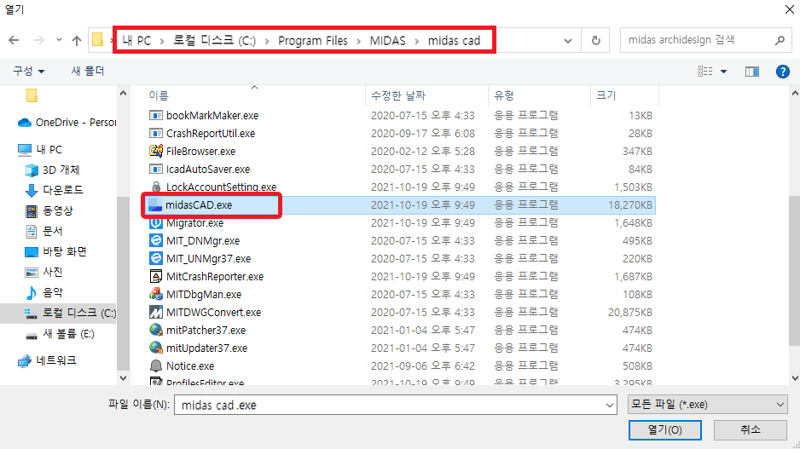
Task: Select 네트워크 in navigation pane
Action: pyautogui.click(x=47, y=361)
